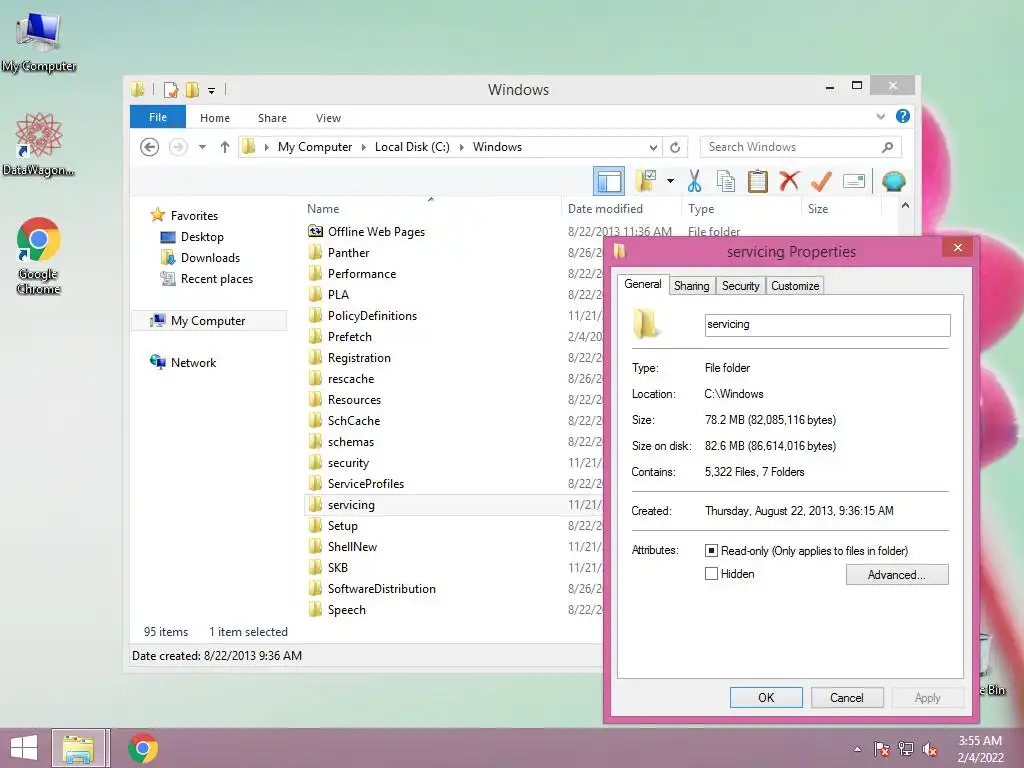Toggle the navigation pane layout button
Screen dimensions: 1024x768
point(609,182)
